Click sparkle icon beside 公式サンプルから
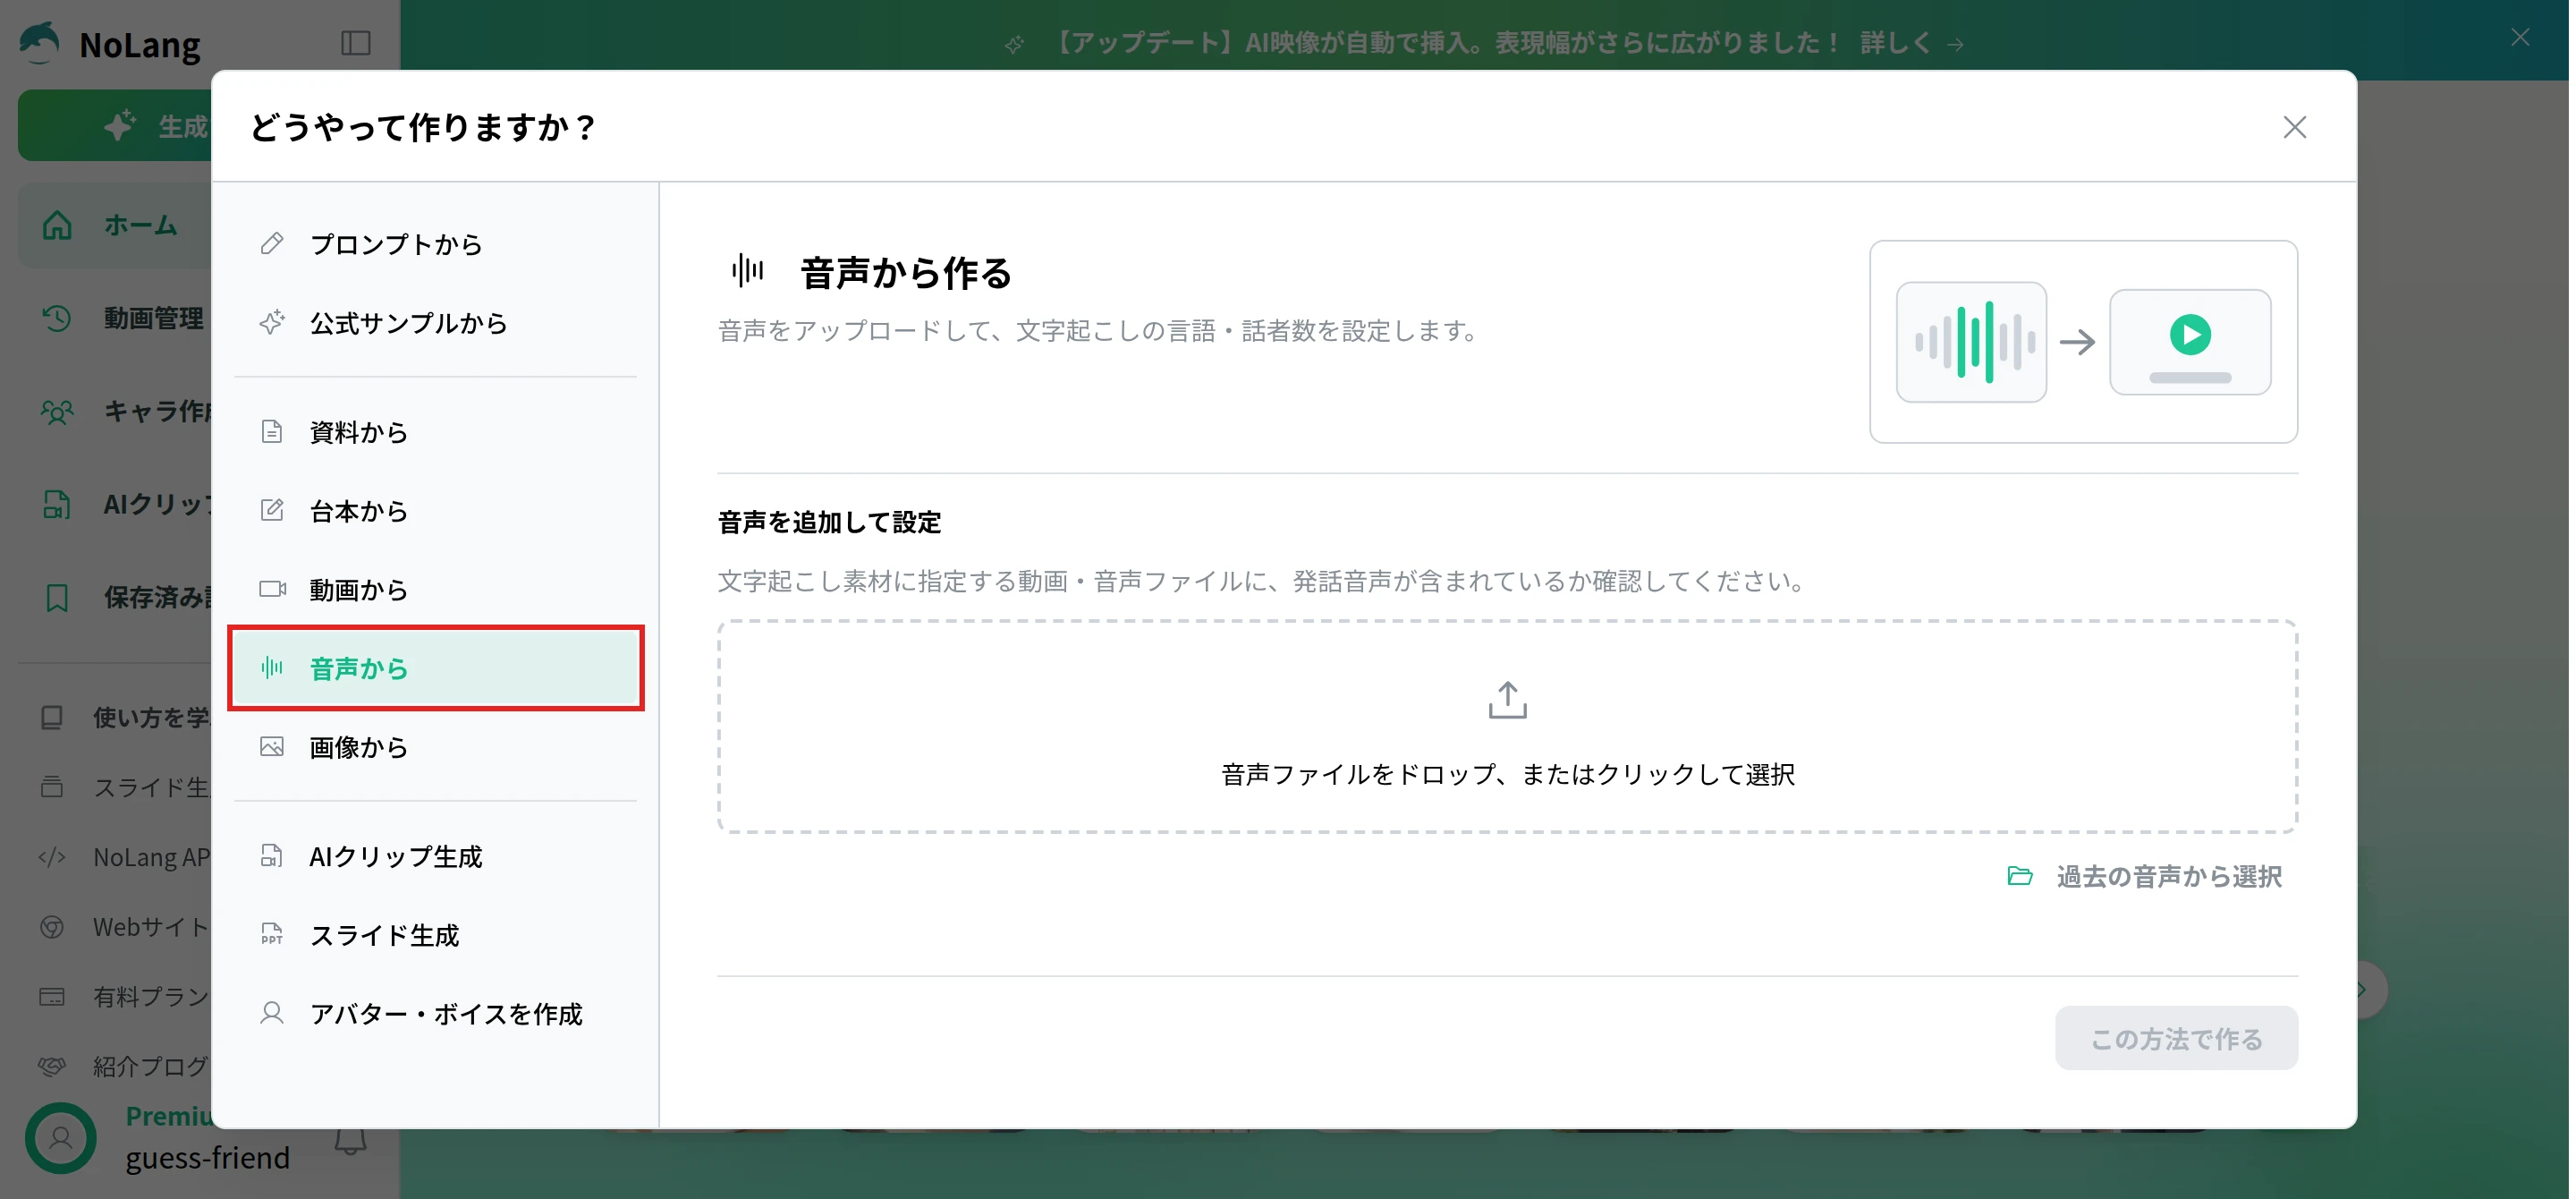2576x1199 pixels. point(272,322)
